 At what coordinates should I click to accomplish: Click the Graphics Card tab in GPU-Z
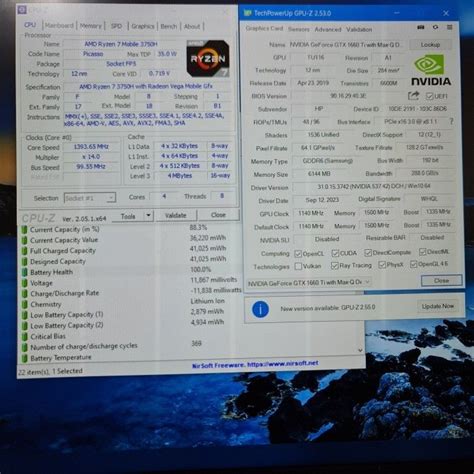click(x=264, y=29)
